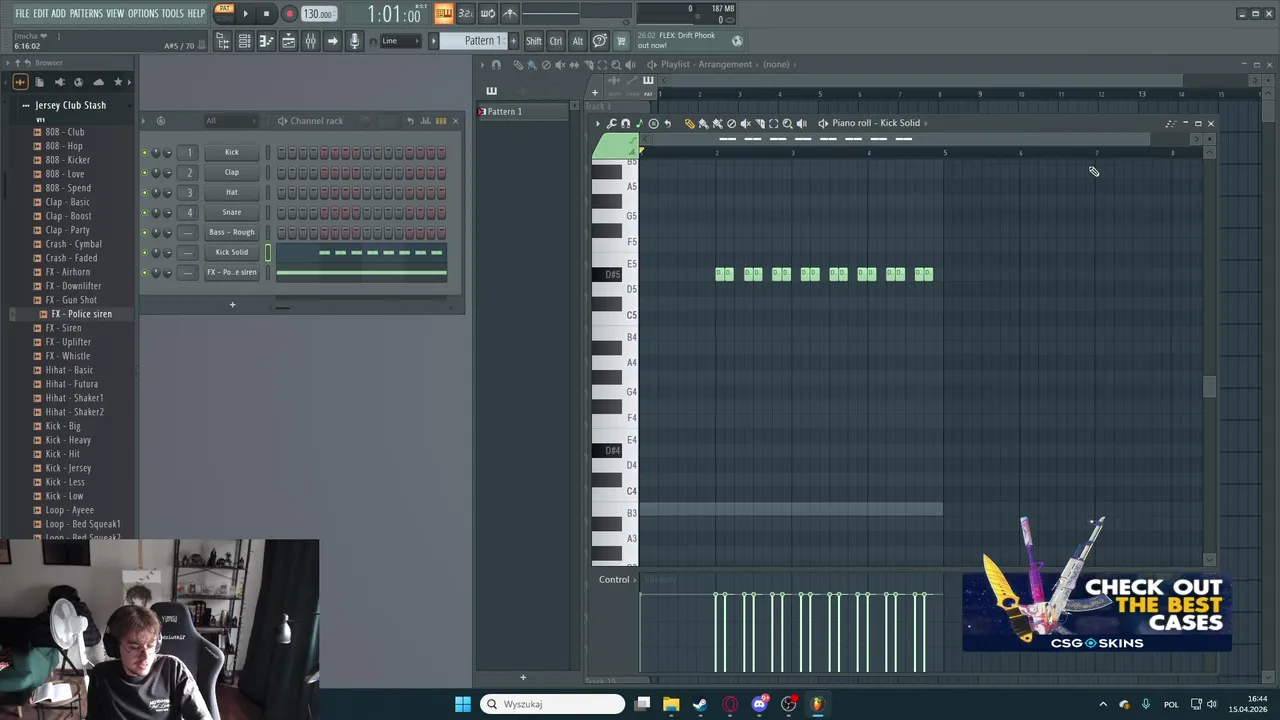Open Playlist options menu arrow
The height and width of the screenshot is (720, 1280).
click(482, 64)
